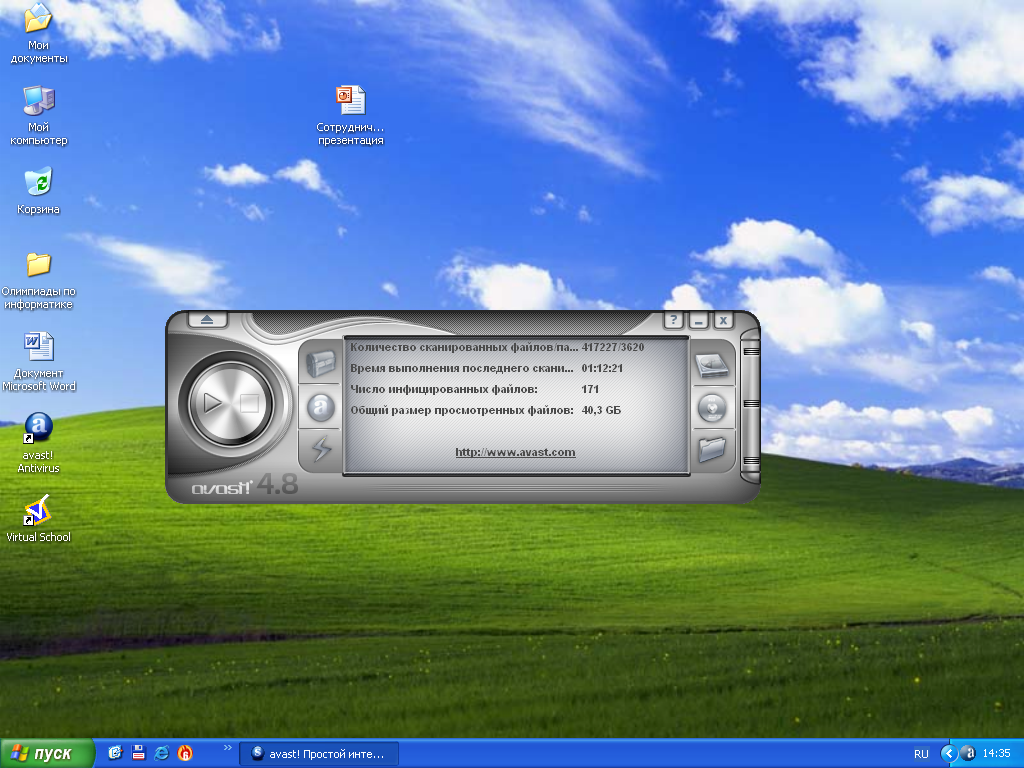Open the virus chest icon in avast!
The image size is (1024, 768).
320,364
